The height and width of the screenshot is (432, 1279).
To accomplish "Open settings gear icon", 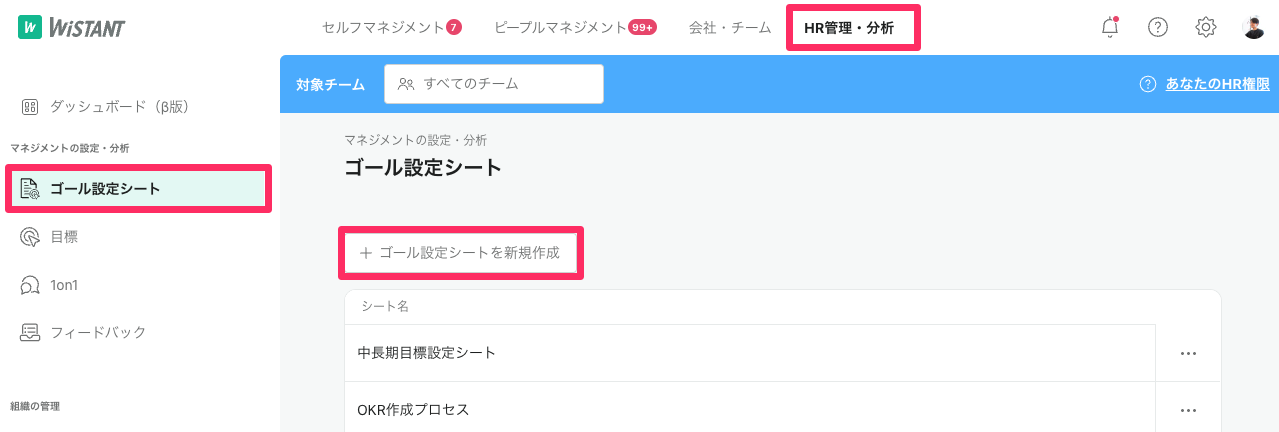I will (x=1206, y=28).
